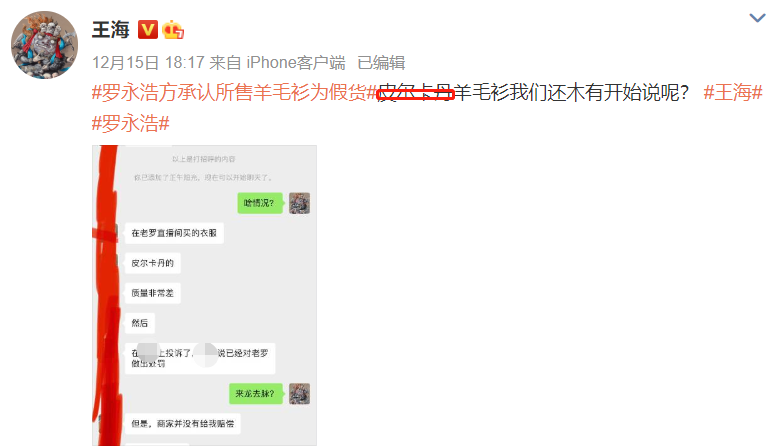
Task: Click the orange V verification badge
Action: [148, 30]
